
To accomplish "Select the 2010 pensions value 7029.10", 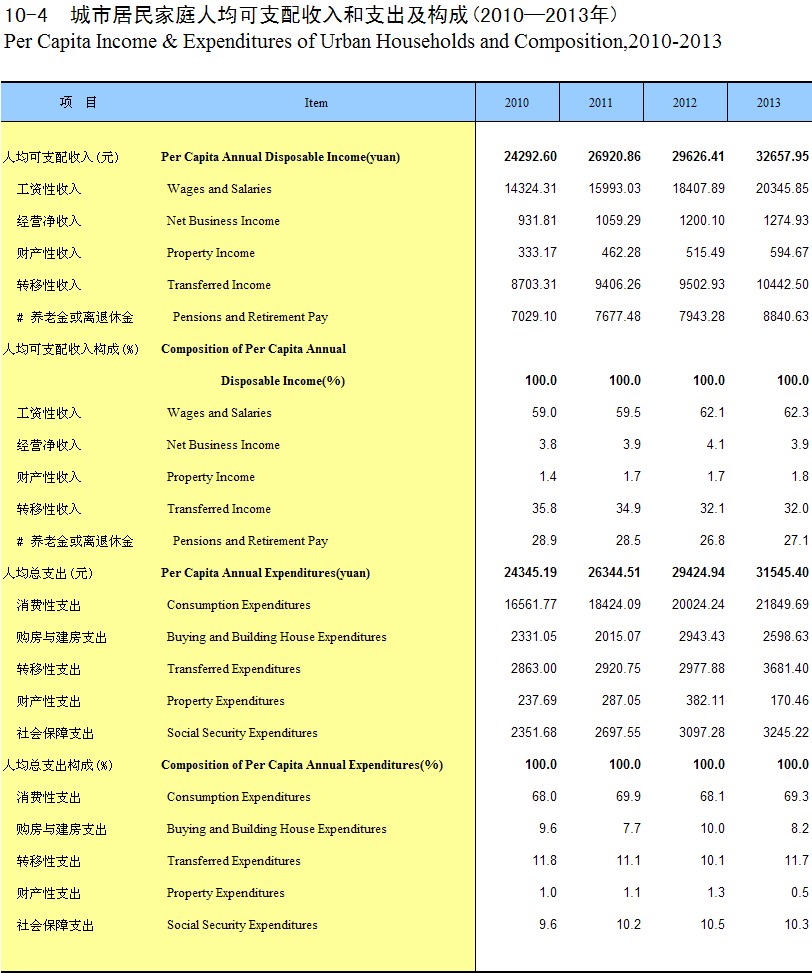I will tap(534, 316).
